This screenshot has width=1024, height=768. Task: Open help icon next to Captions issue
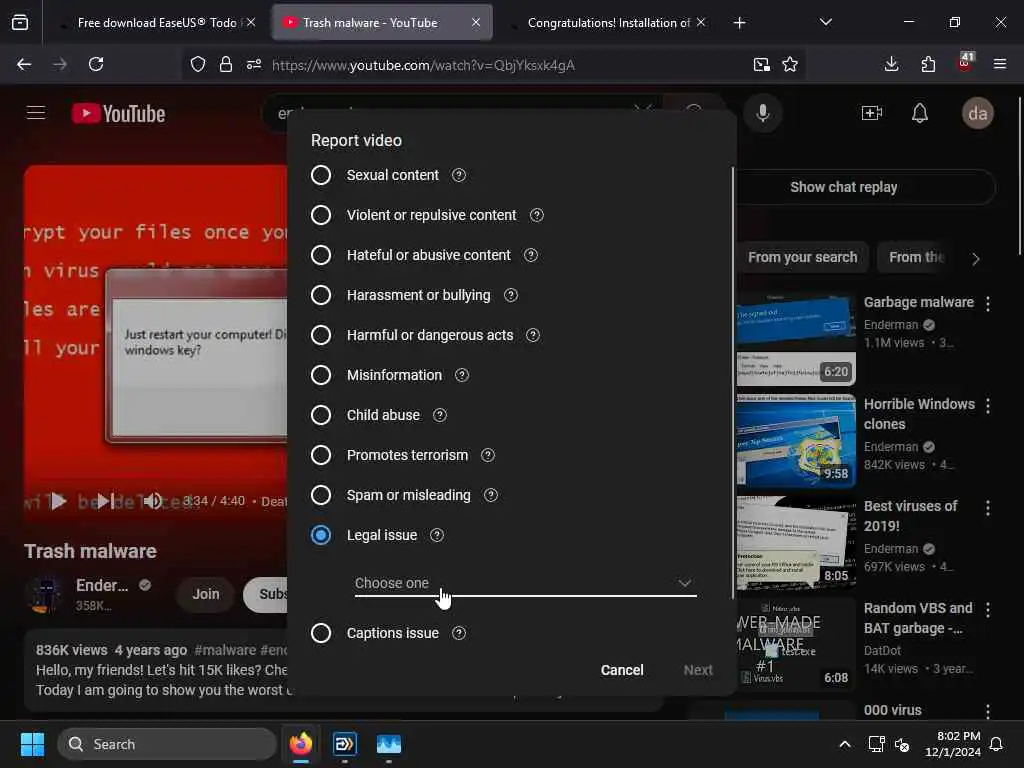(x=459, y=633)
